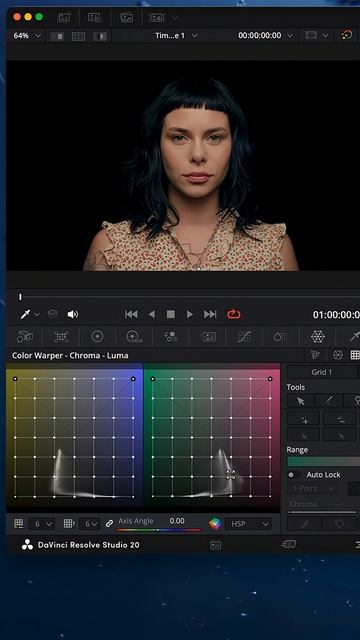Switch warper to hexagon mesh view
This screenshot has height=640, width=360.
pos(338,355)
